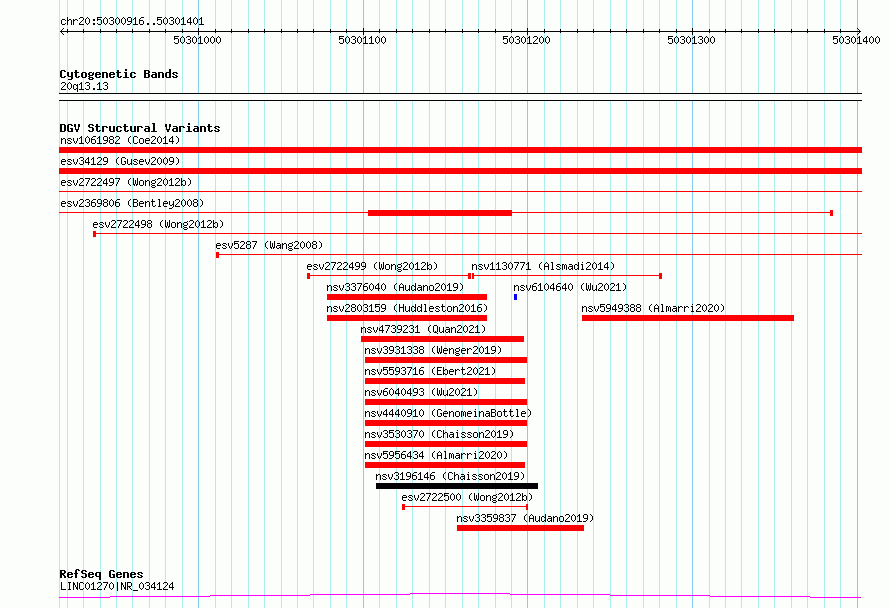Select the black nsv3196146 variant bar
The image size is (890, 608).
tap(457, 486)
